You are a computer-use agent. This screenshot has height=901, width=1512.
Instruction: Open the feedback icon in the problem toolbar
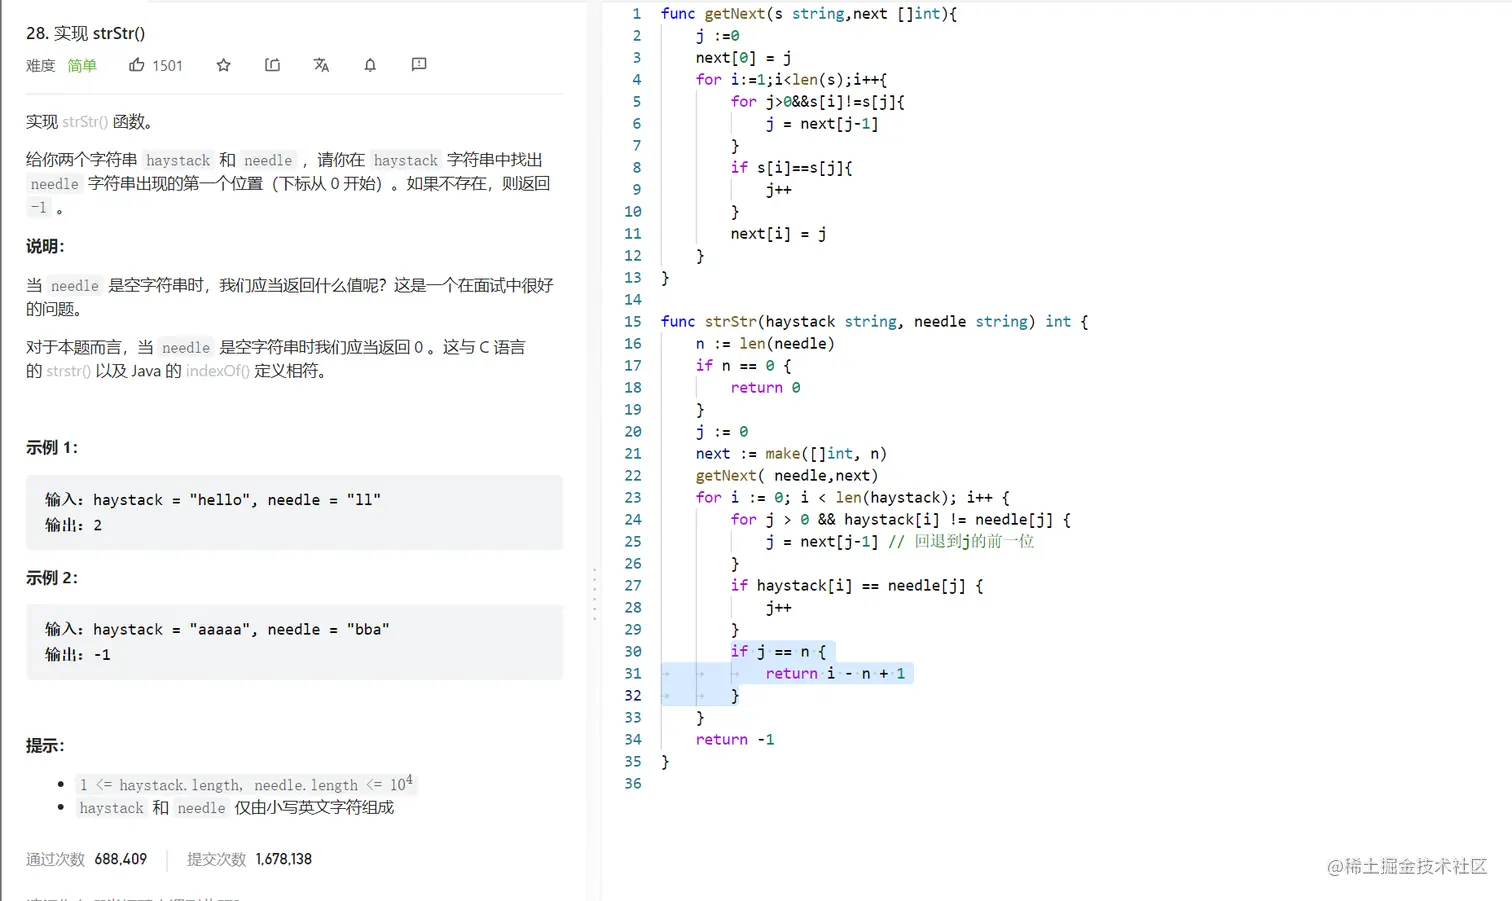point(419,65)
